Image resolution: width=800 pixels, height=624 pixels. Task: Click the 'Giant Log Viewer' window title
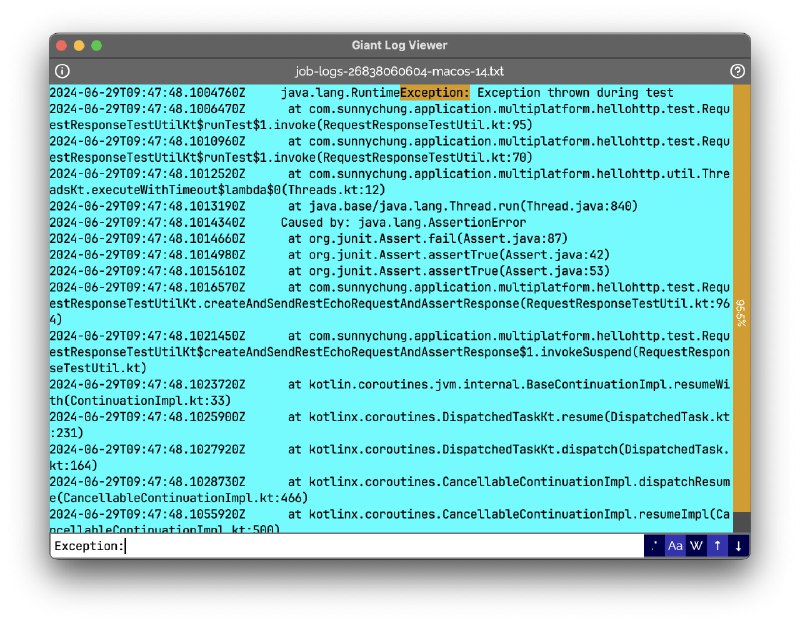(399, 45)
